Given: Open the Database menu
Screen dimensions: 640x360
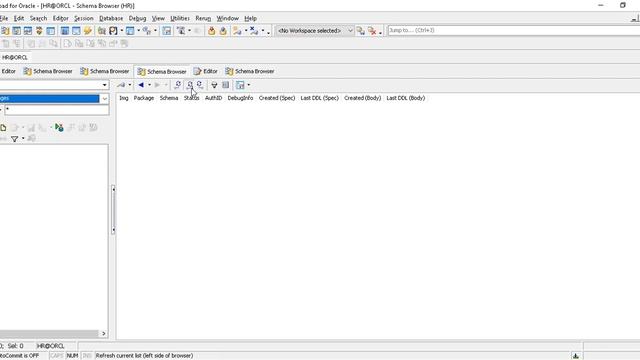Looking at the screenshot, I should click(x=111, y=18).
